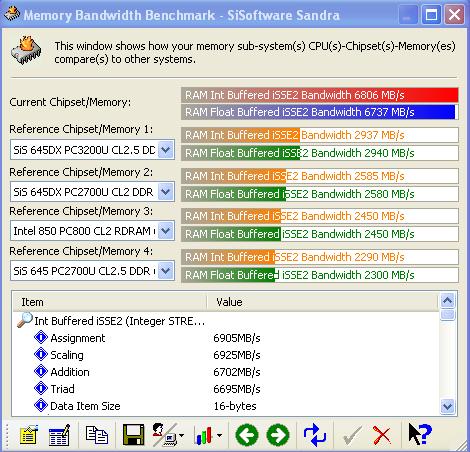Save results with the floppy disk icon
The width and height of the screenshot is (470, 452).
click(x=133, y=435)
